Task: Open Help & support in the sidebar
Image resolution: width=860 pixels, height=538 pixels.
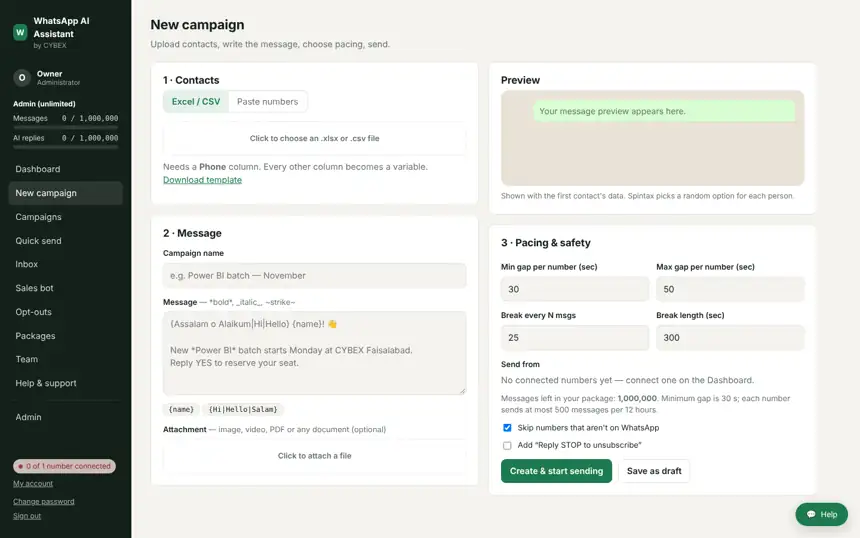Action: (x=65, y=383)
